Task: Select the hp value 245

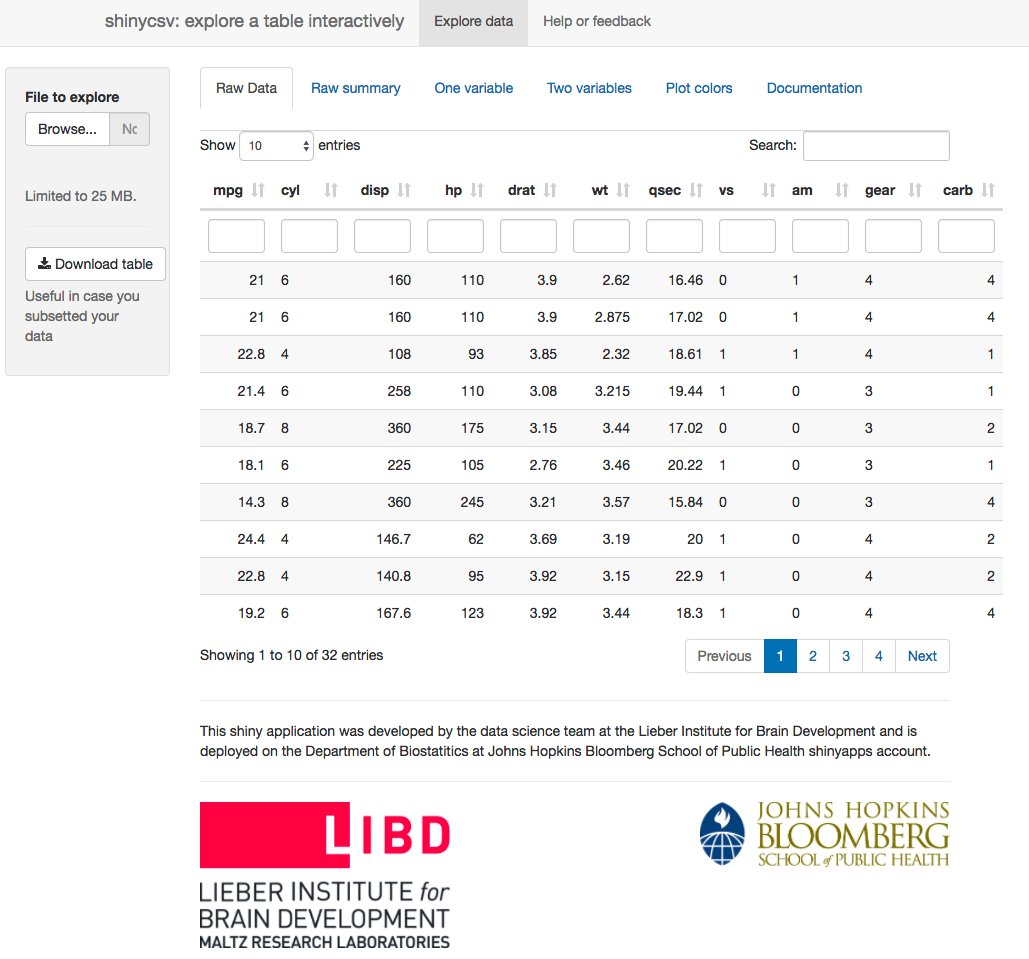Action: click(x=472, y=502)
